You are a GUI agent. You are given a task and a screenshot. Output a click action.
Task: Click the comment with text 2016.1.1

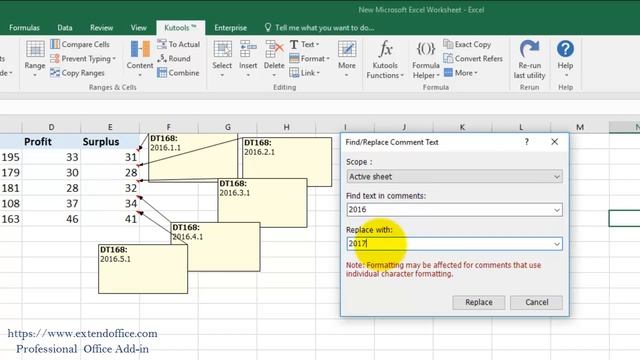[x=193, y=157]
